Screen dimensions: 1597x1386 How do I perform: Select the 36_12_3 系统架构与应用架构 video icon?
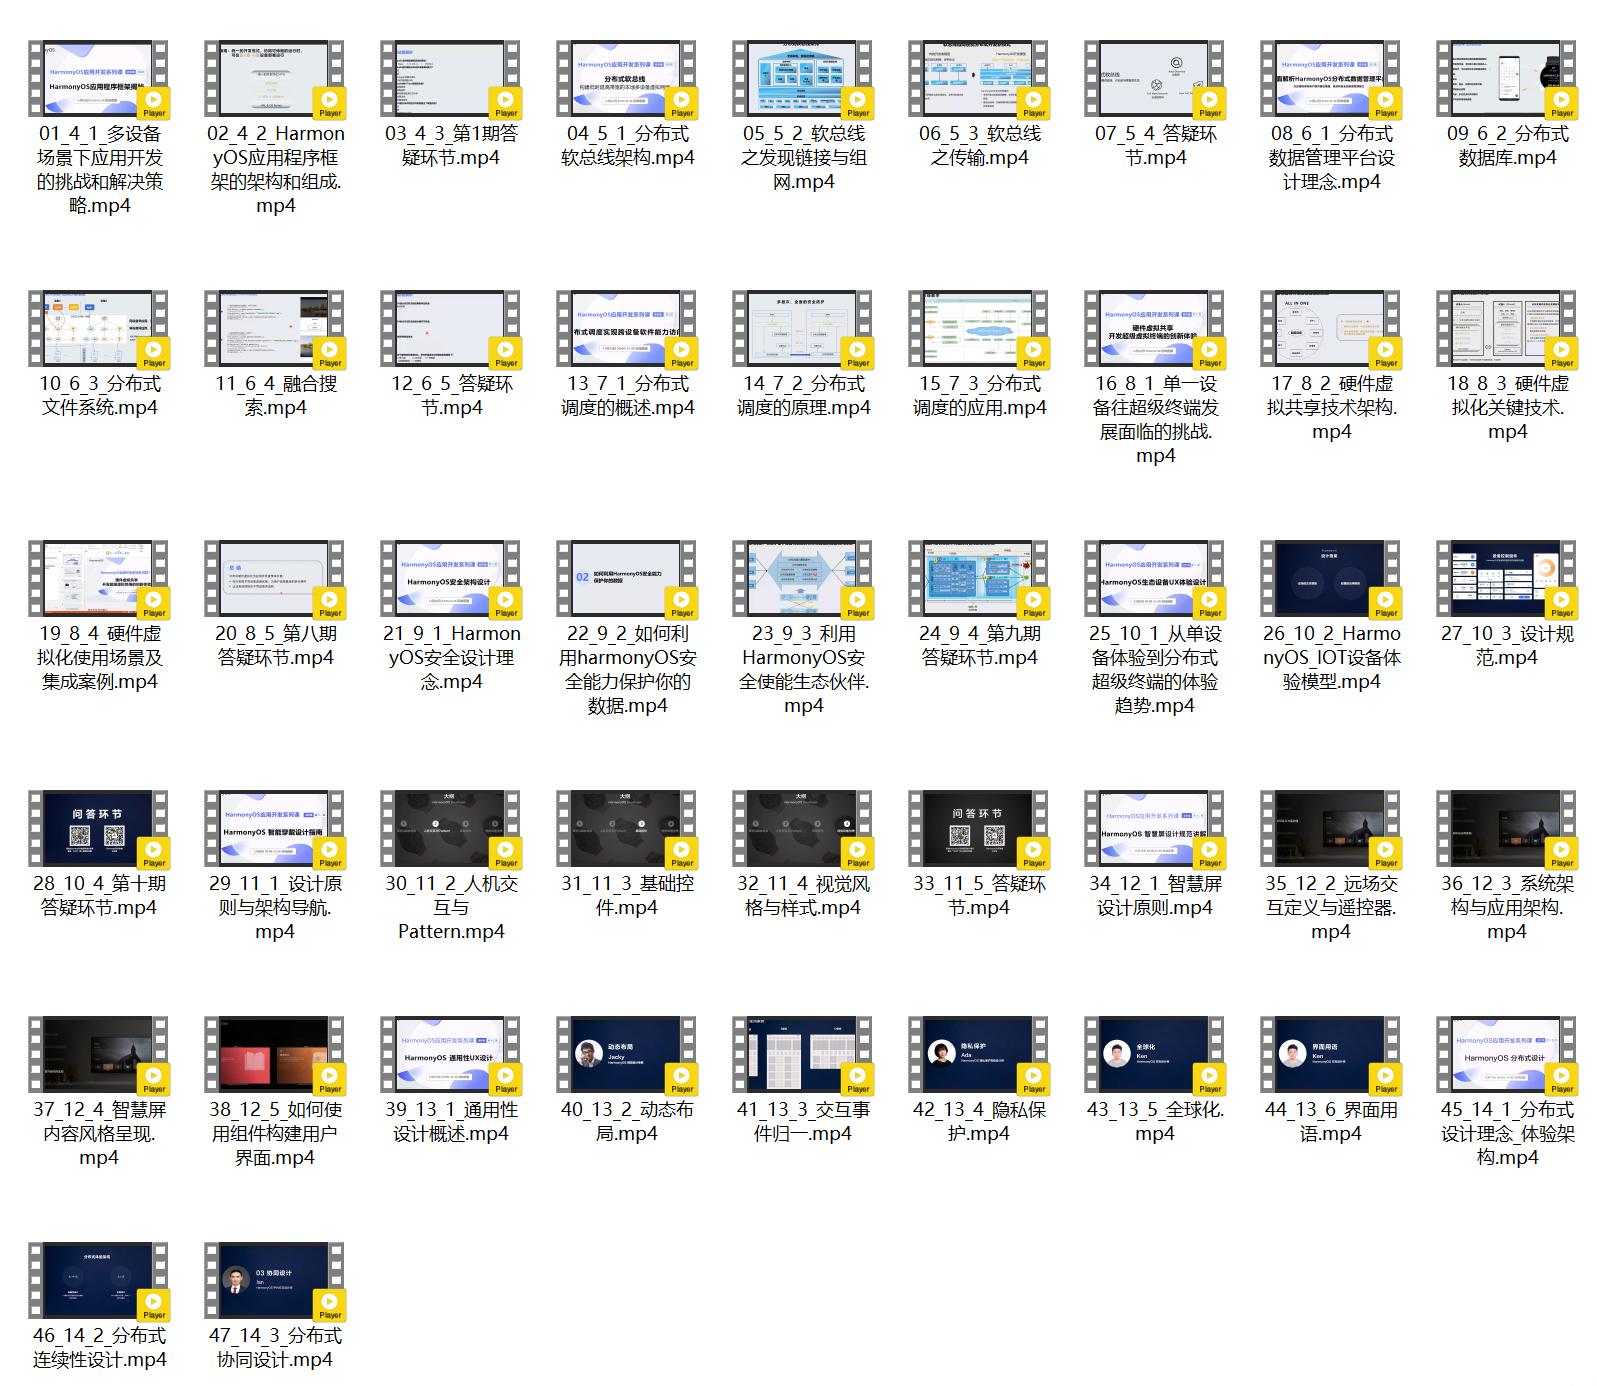pos(1506,829)
